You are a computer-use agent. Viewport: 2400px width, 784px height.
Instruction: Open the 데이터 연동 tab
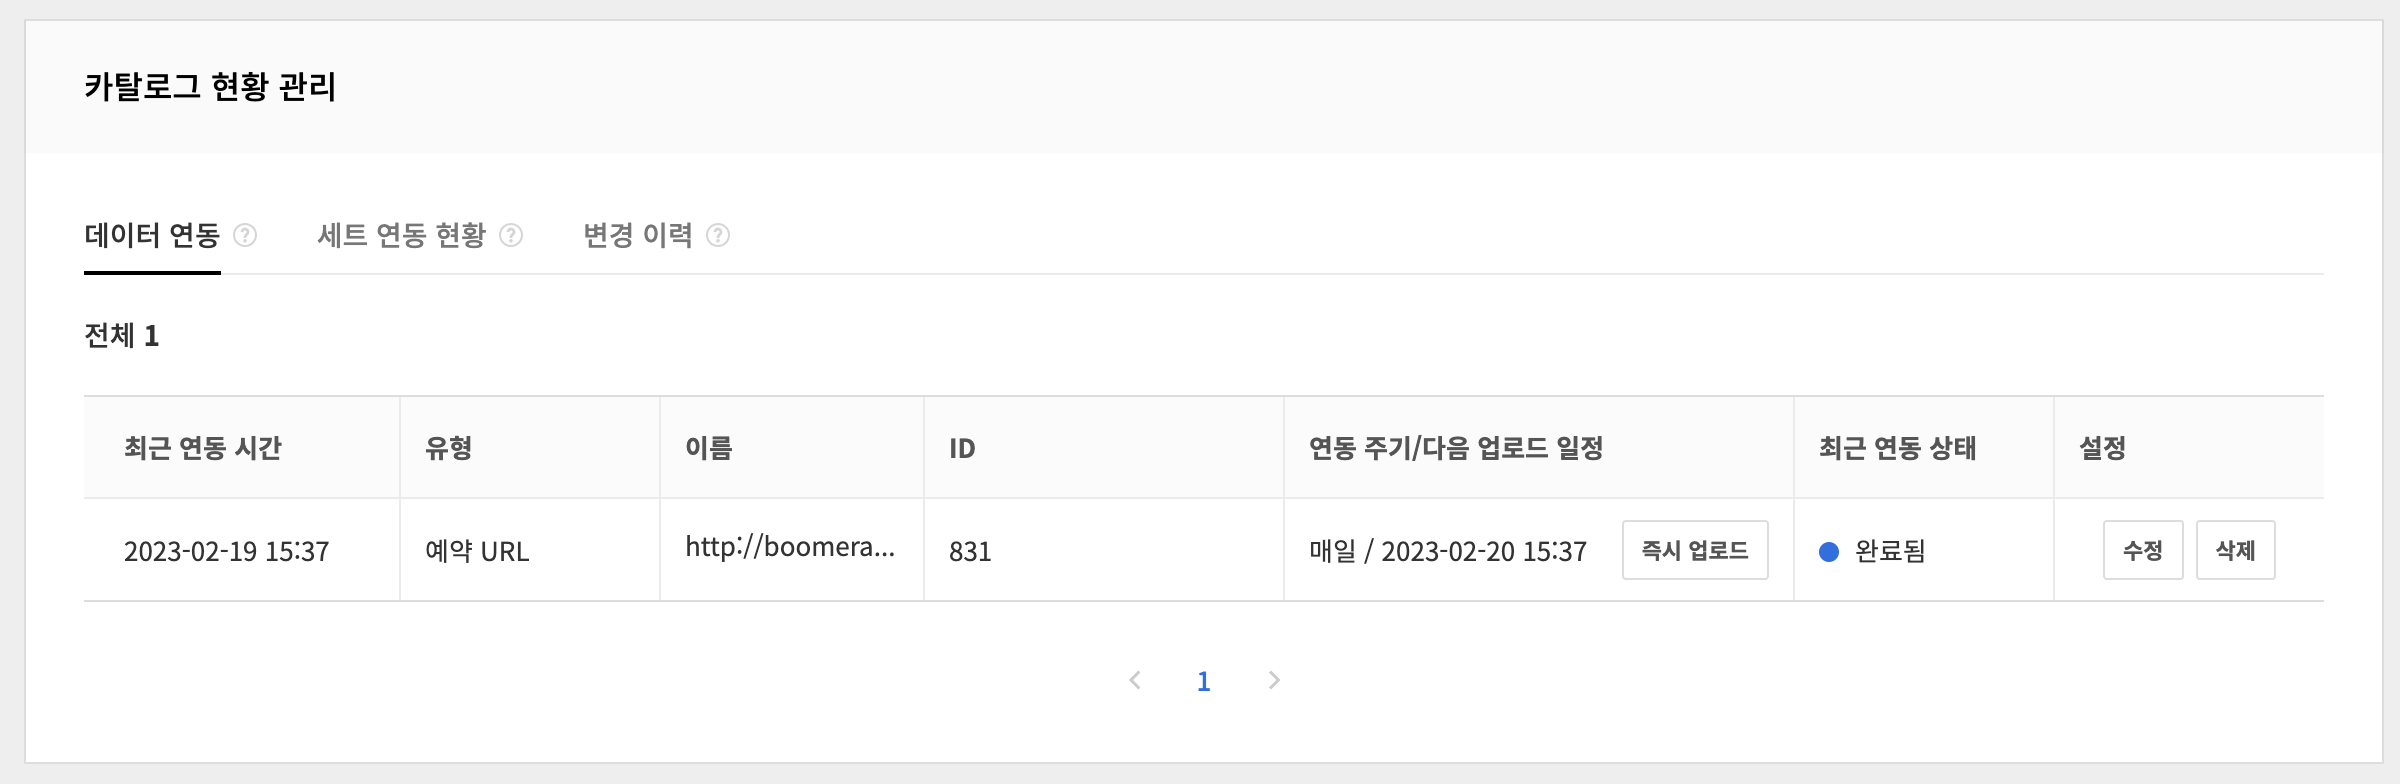152,235
